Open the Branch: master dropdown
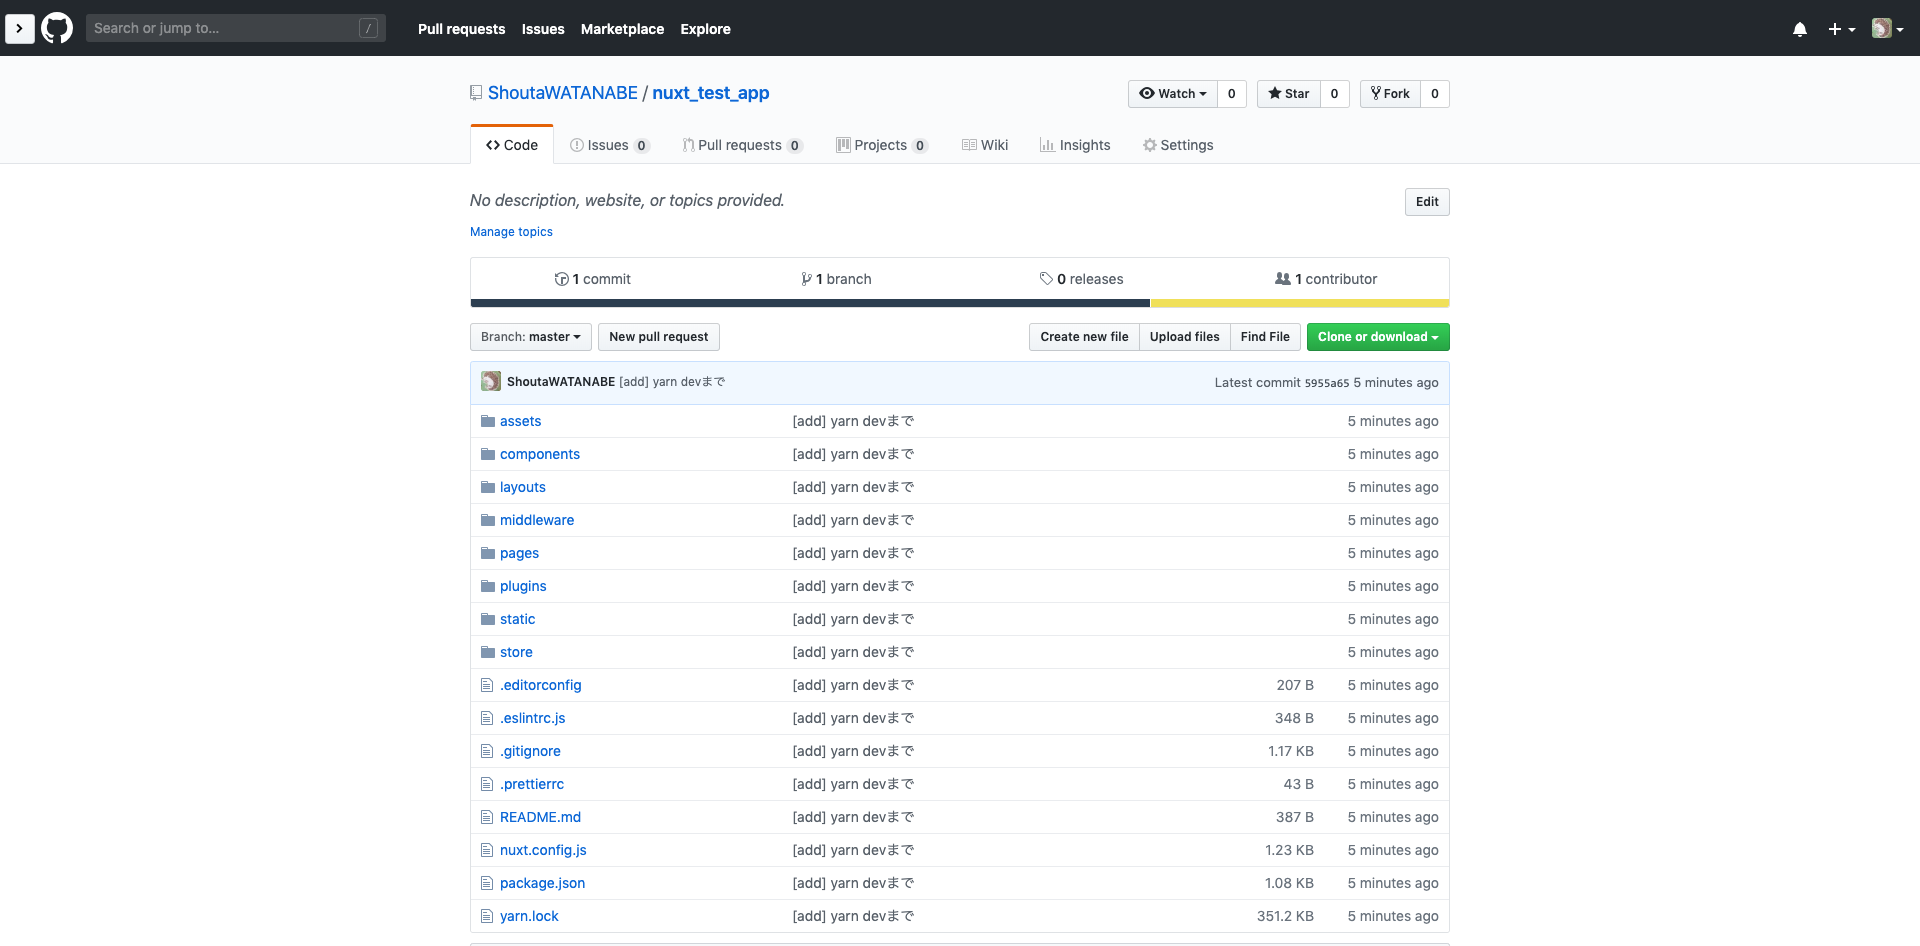 tap(530, 337)
